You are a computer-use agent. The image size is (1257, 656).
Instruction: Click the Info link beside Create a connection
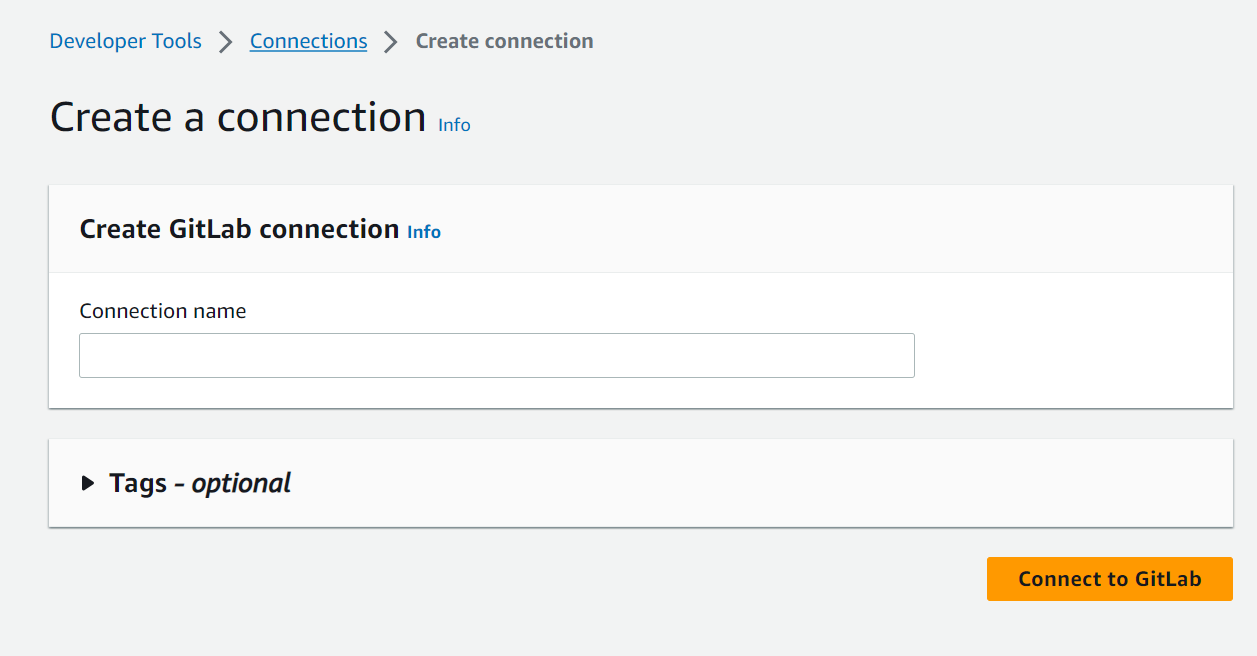(x=453, y=124)
